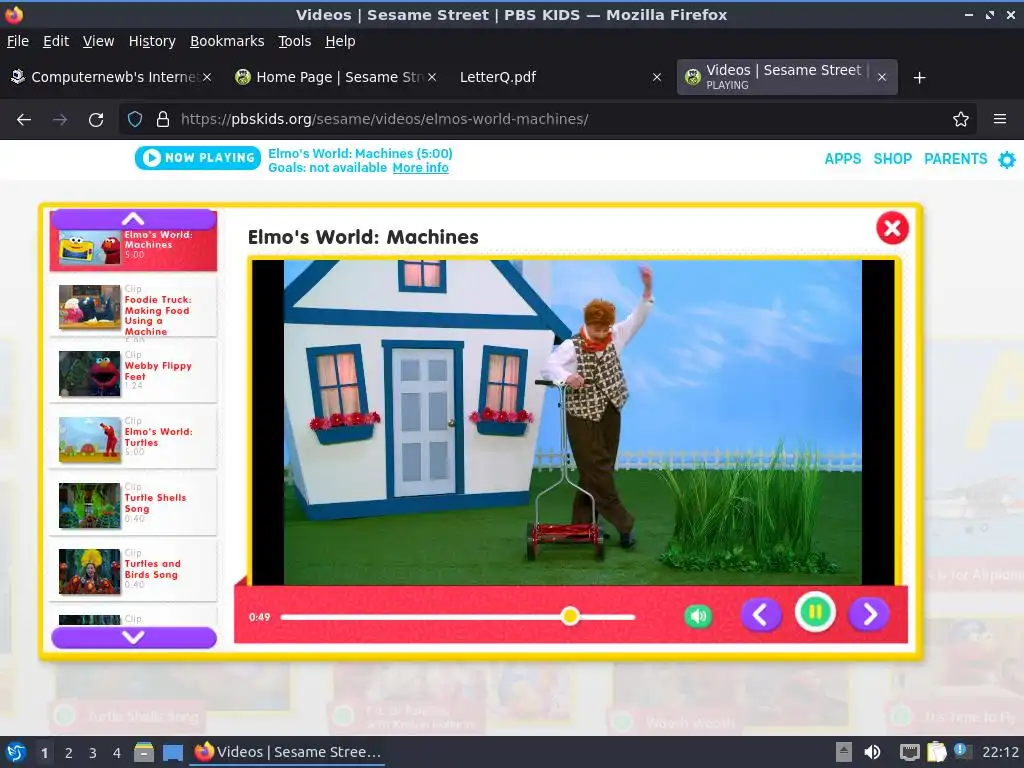Click the eject tray icon
This screenshot has height=768, width=1024.
844,752
